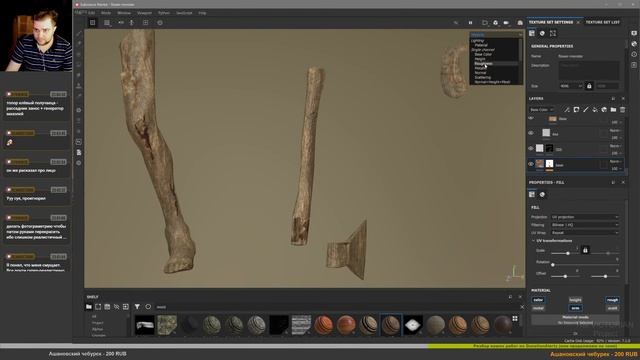Viewport: 640px width, 360px height.
Task: Click the Description text field
Action: tap(589, 71)
